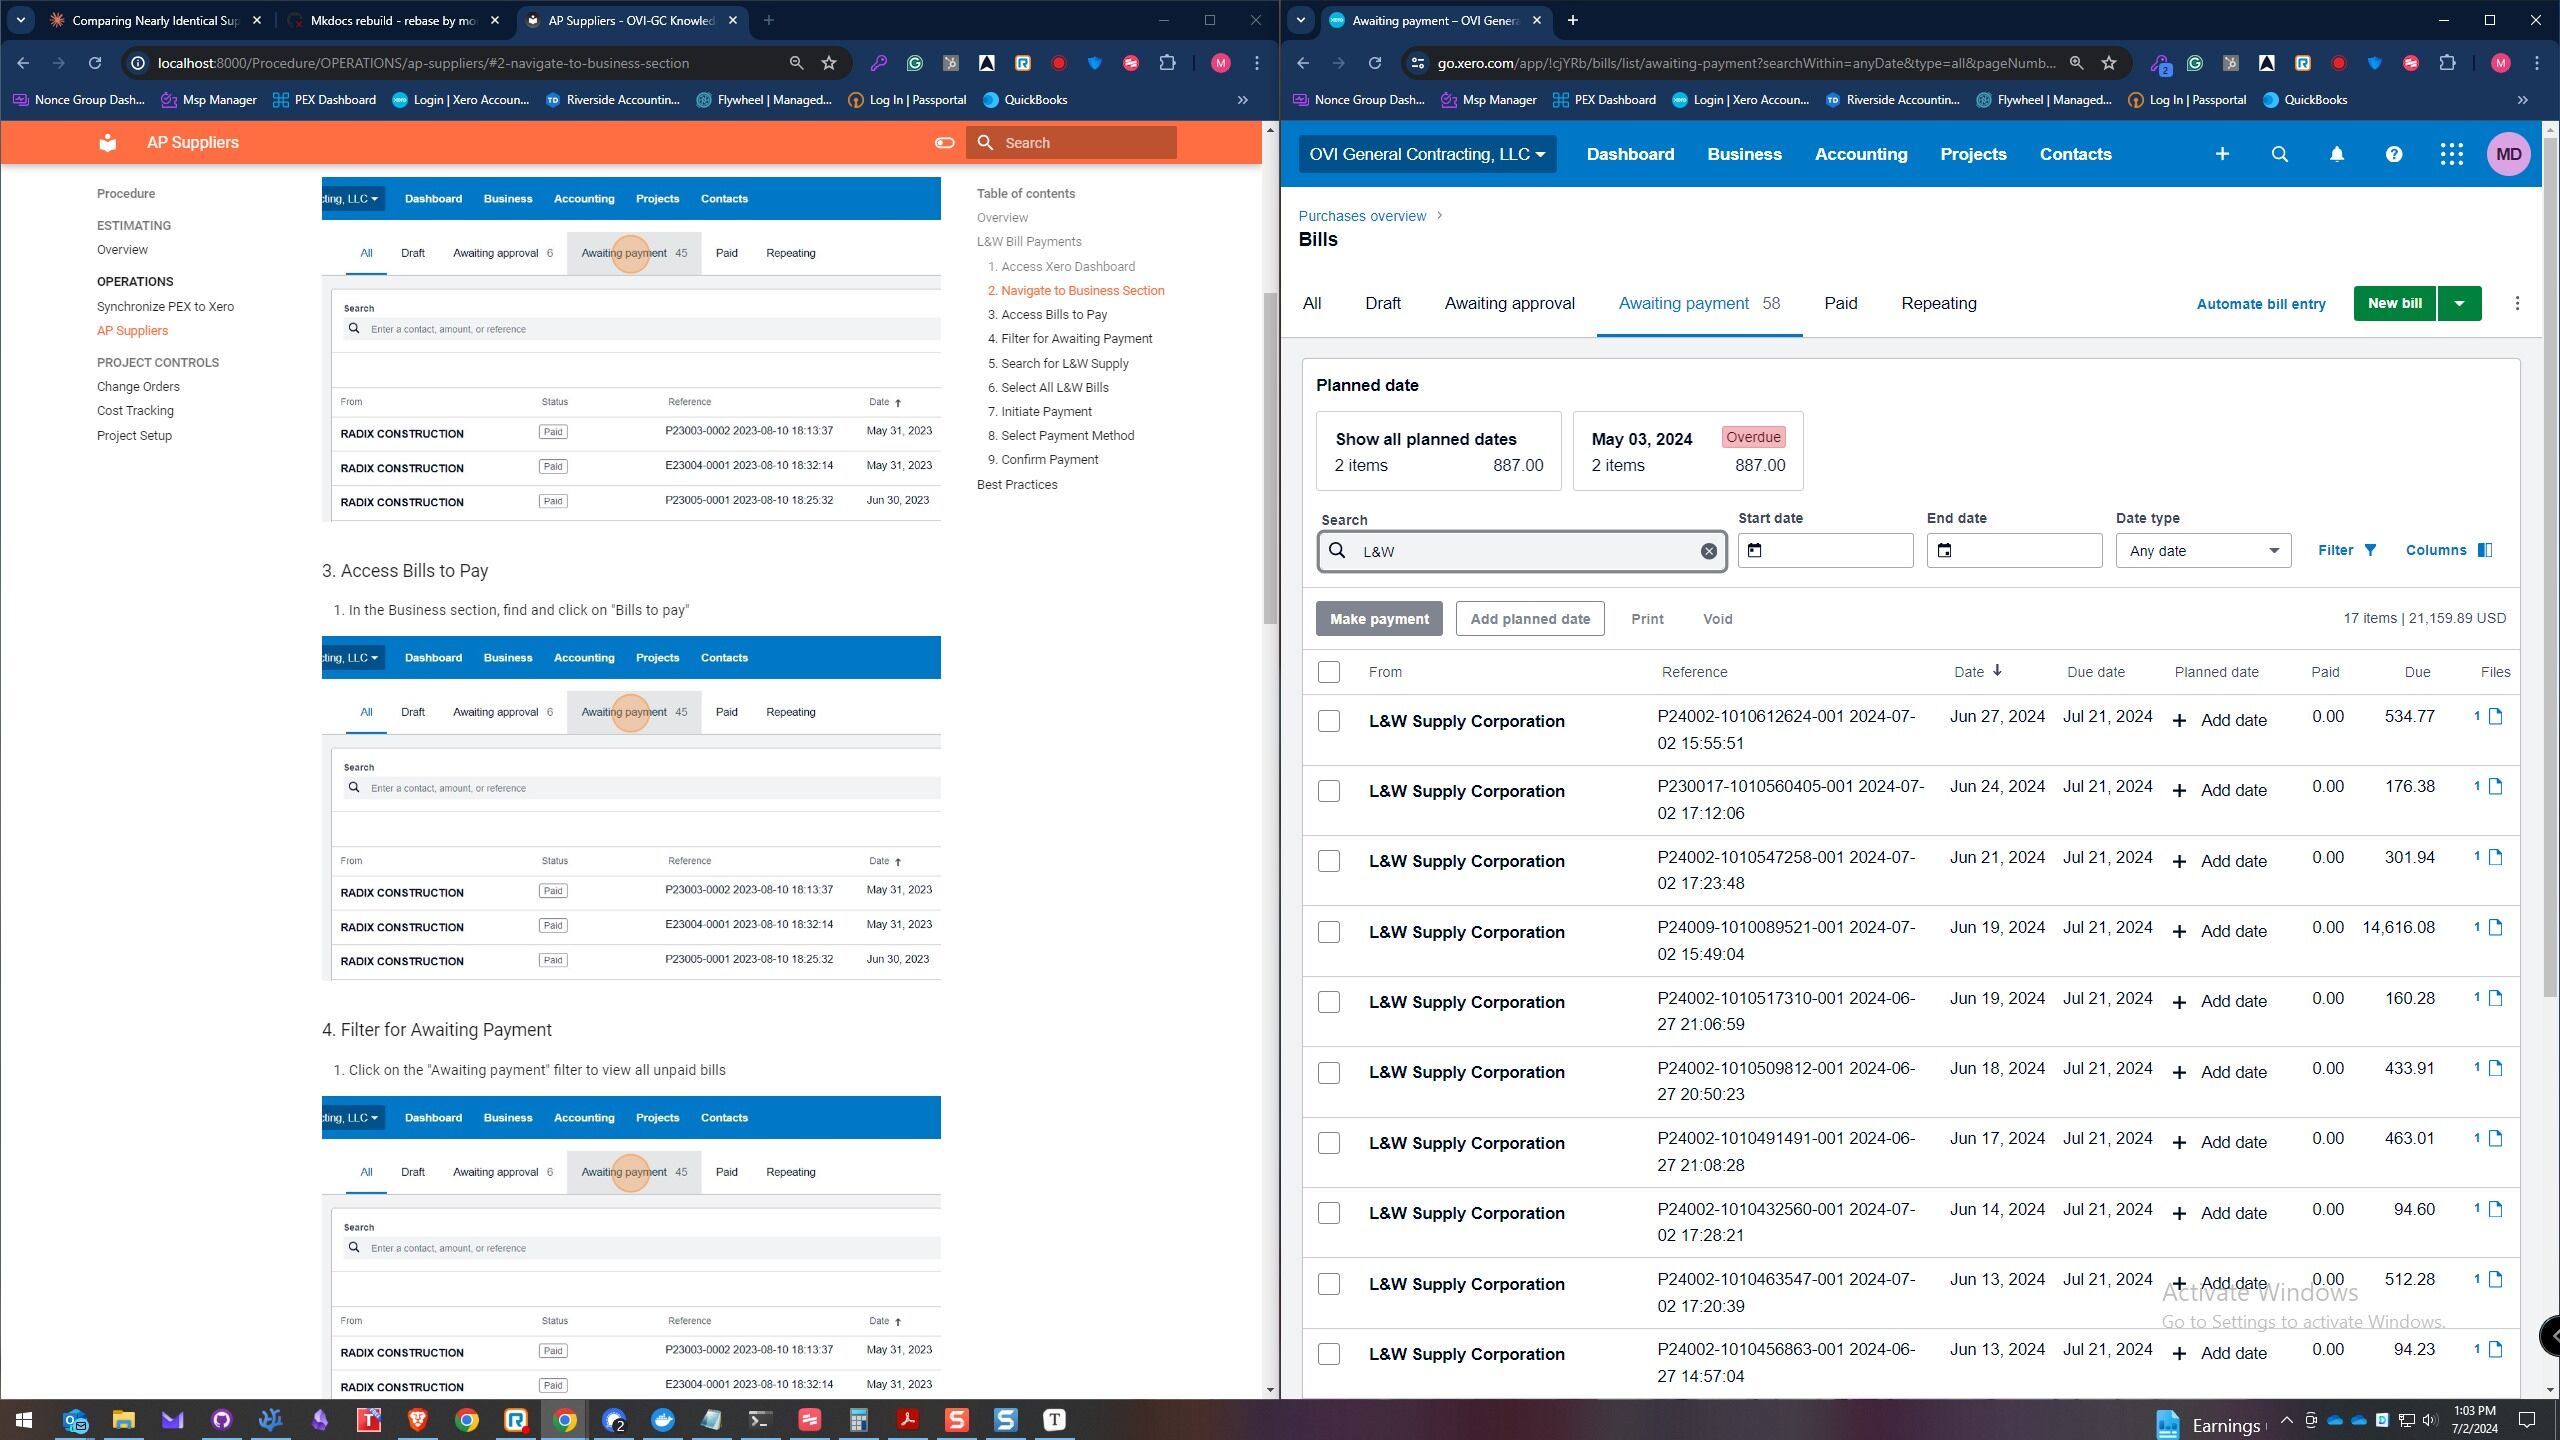This screenshot has width=2560, height=1440.
Task: Click the Xero plus create-new icon
Action: [2222, 154]
